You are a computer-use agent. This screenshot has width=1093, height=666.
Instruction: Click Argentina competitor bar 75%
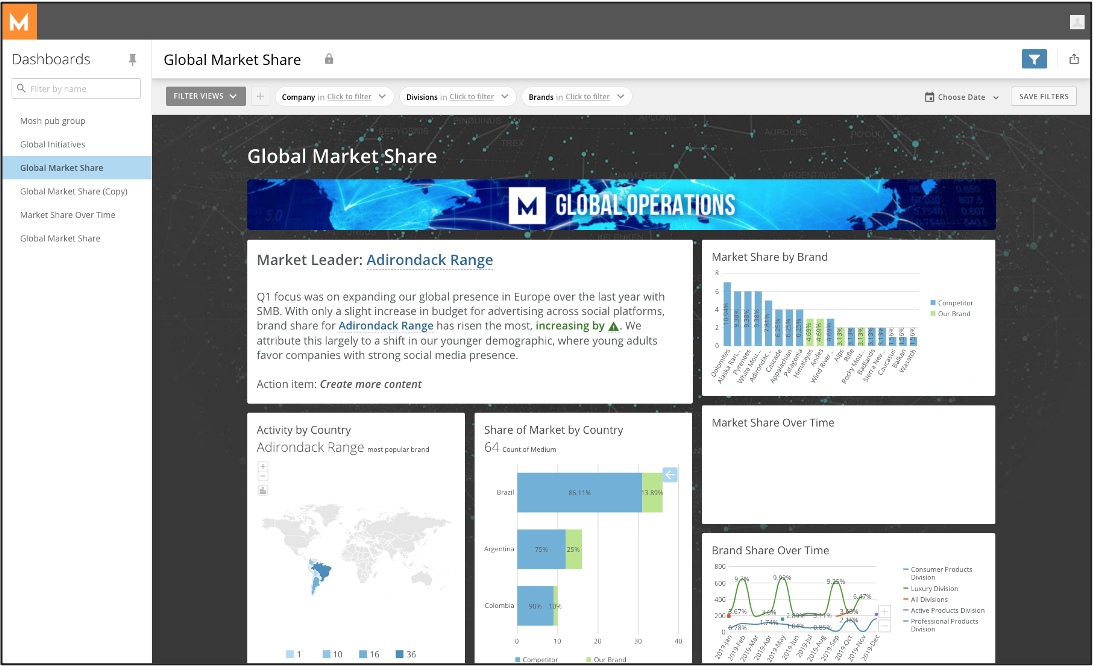[541, 550]
